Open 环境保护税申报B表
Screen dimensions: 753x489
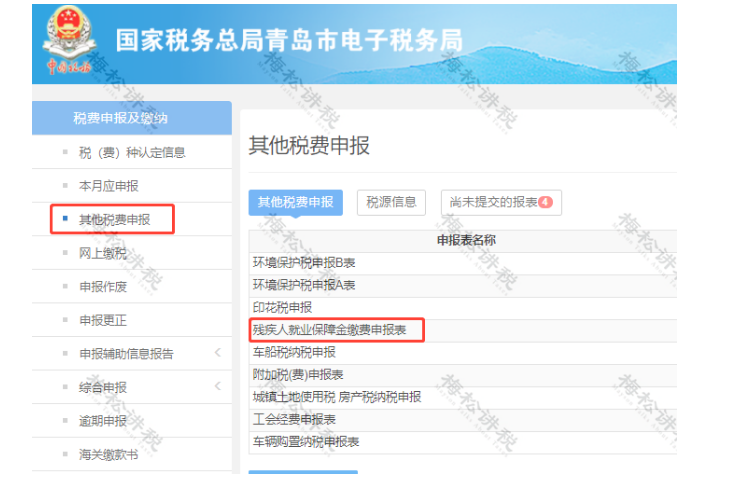[x=304, y=263]
